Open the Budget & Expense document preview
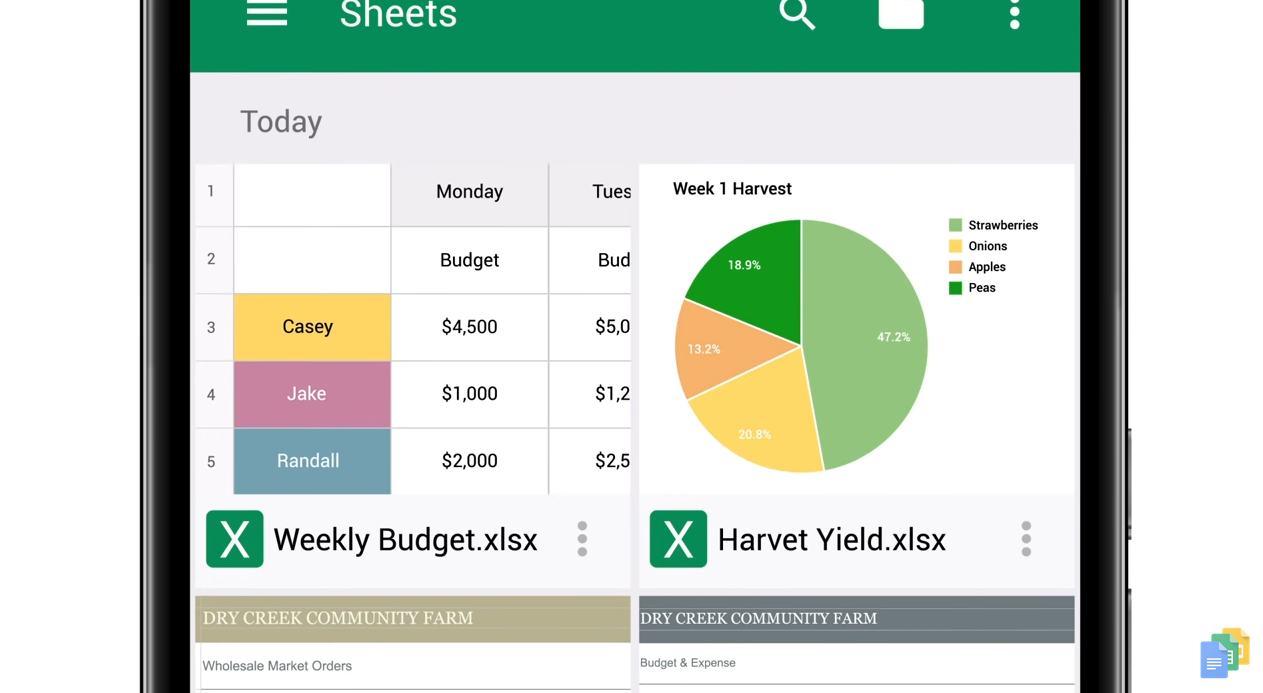The image size is (1263, 693). [856, 643]
